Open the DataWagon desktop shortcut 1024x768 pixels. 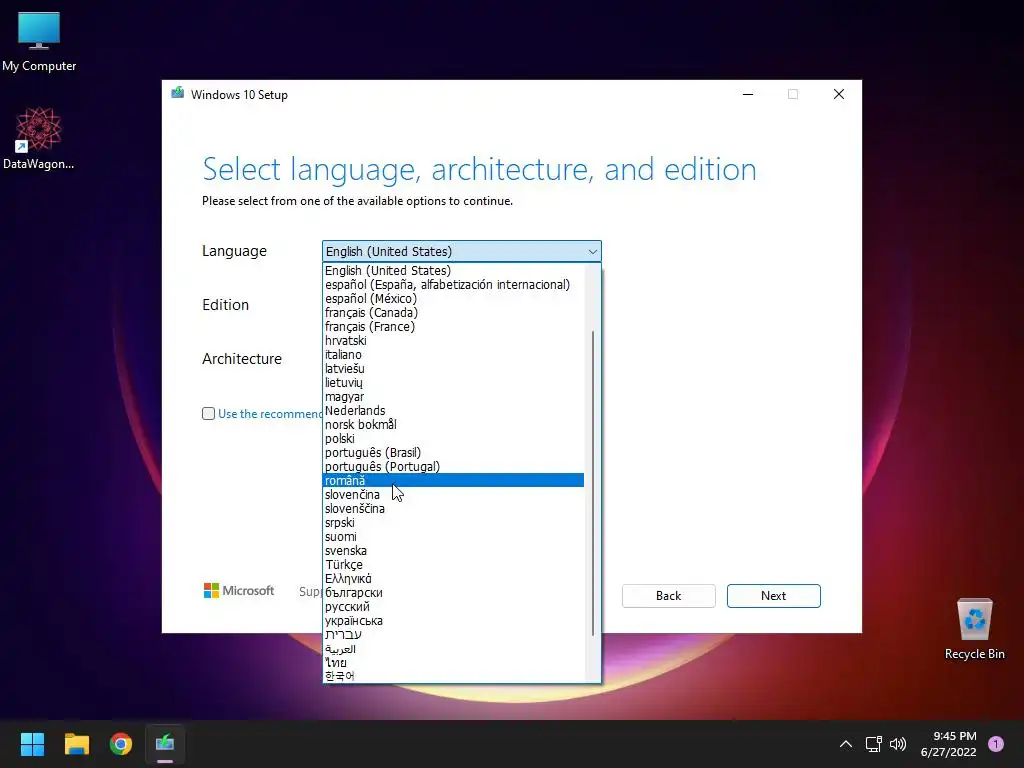[39, 138]
